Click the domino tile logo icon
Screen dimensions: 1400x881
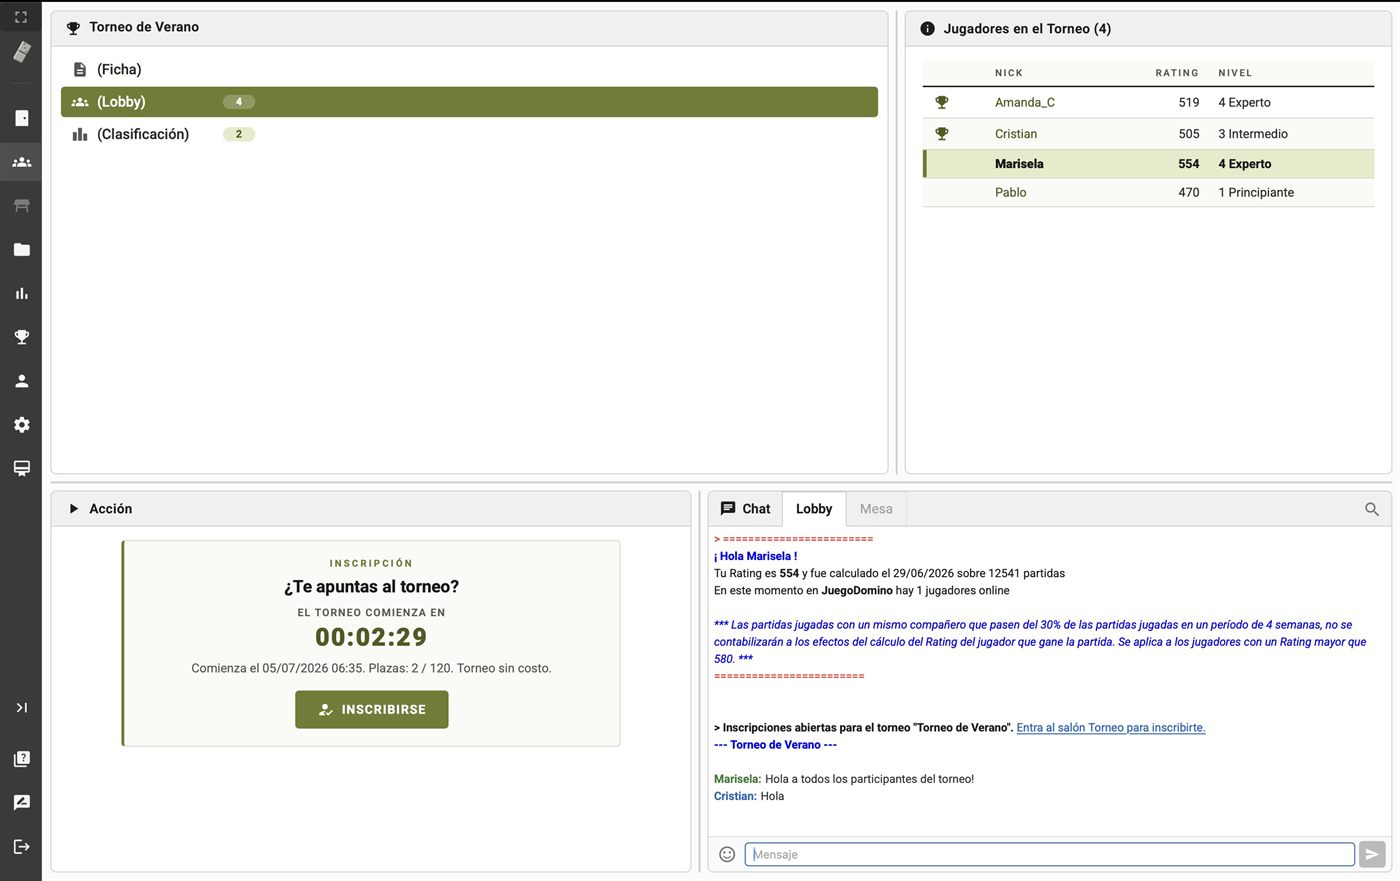21,52
